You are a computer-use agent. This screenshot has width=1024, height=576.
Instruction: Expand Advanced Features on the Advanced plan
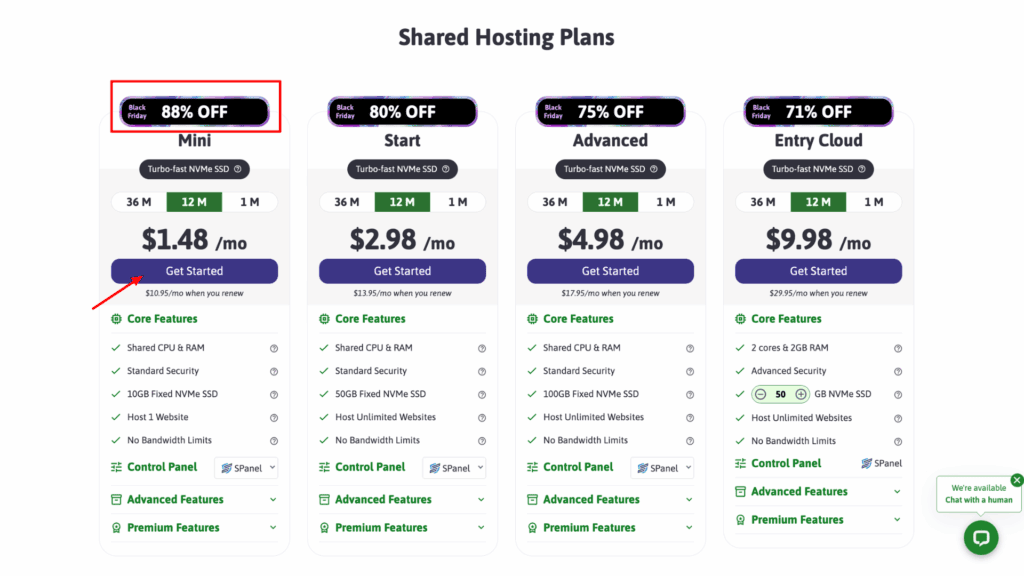608,499
